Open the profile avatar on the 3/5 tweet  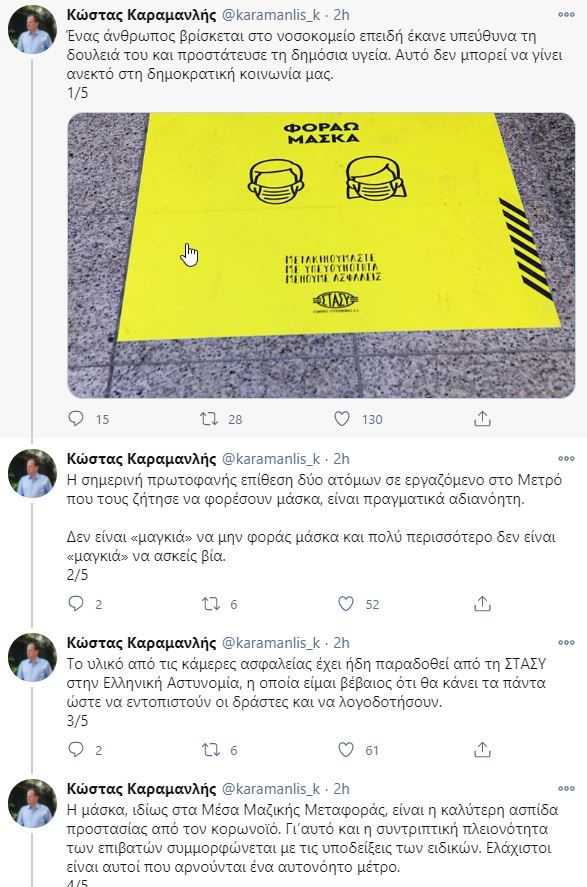point(32,658)
